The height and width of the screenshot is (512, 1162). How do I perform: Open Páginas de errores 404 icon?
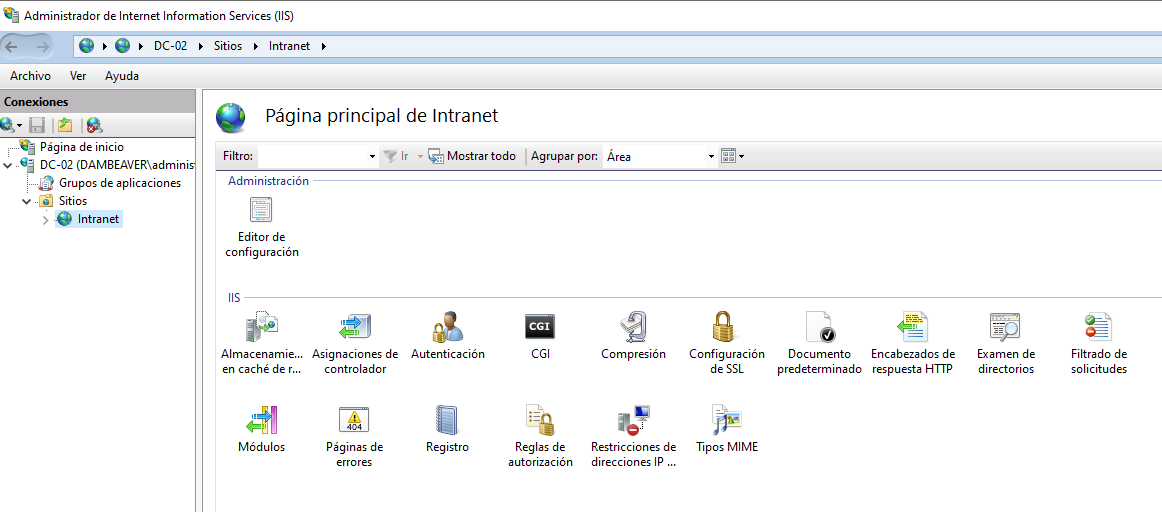[x=354, y=419]
